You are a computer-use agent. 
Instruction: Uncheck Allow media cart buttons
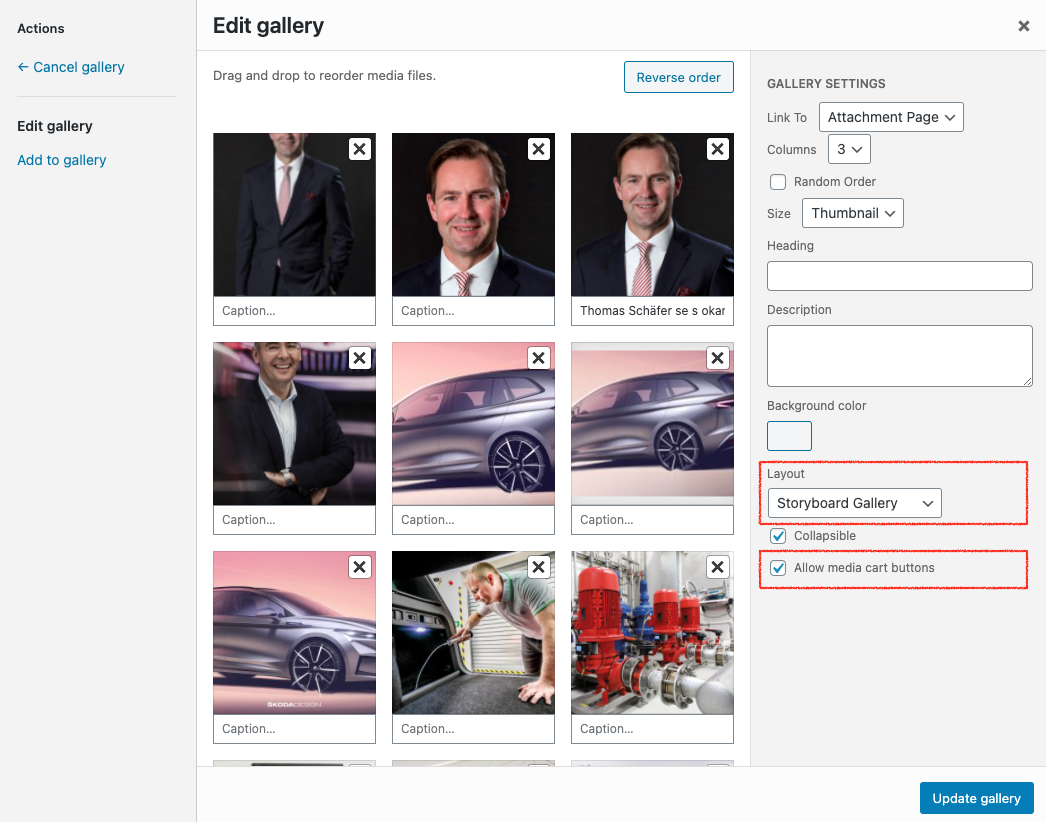click(778, 568)
